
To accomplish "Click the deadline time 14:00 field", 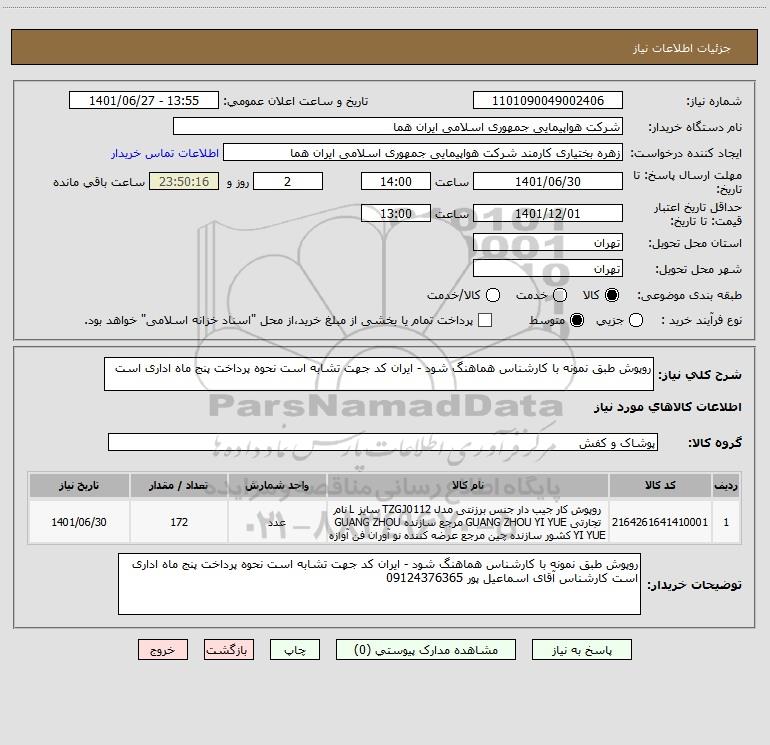I will [396, 181].
